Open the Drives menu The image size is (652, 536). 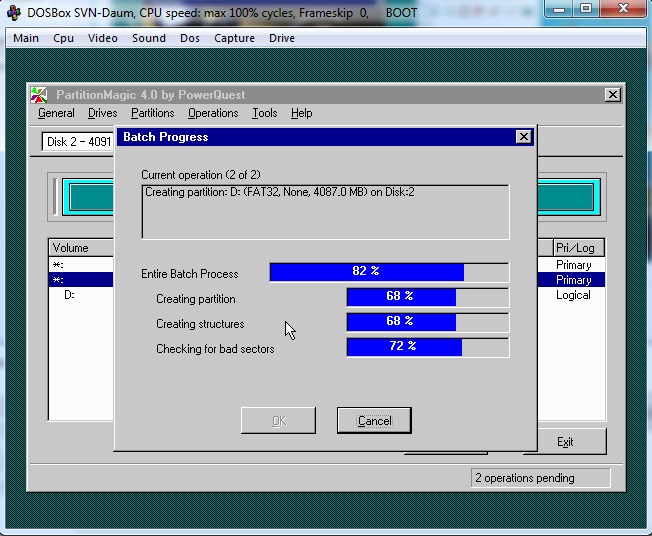(x=102, y=114)
